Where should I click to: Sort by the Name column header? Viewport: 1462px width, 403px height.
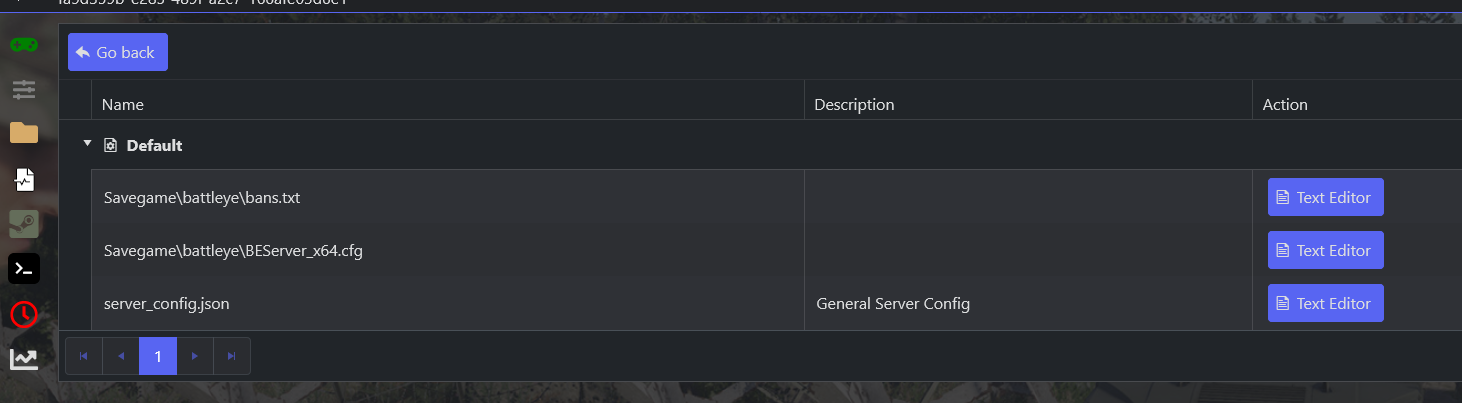pyautogui.click(x=123, y=104)
